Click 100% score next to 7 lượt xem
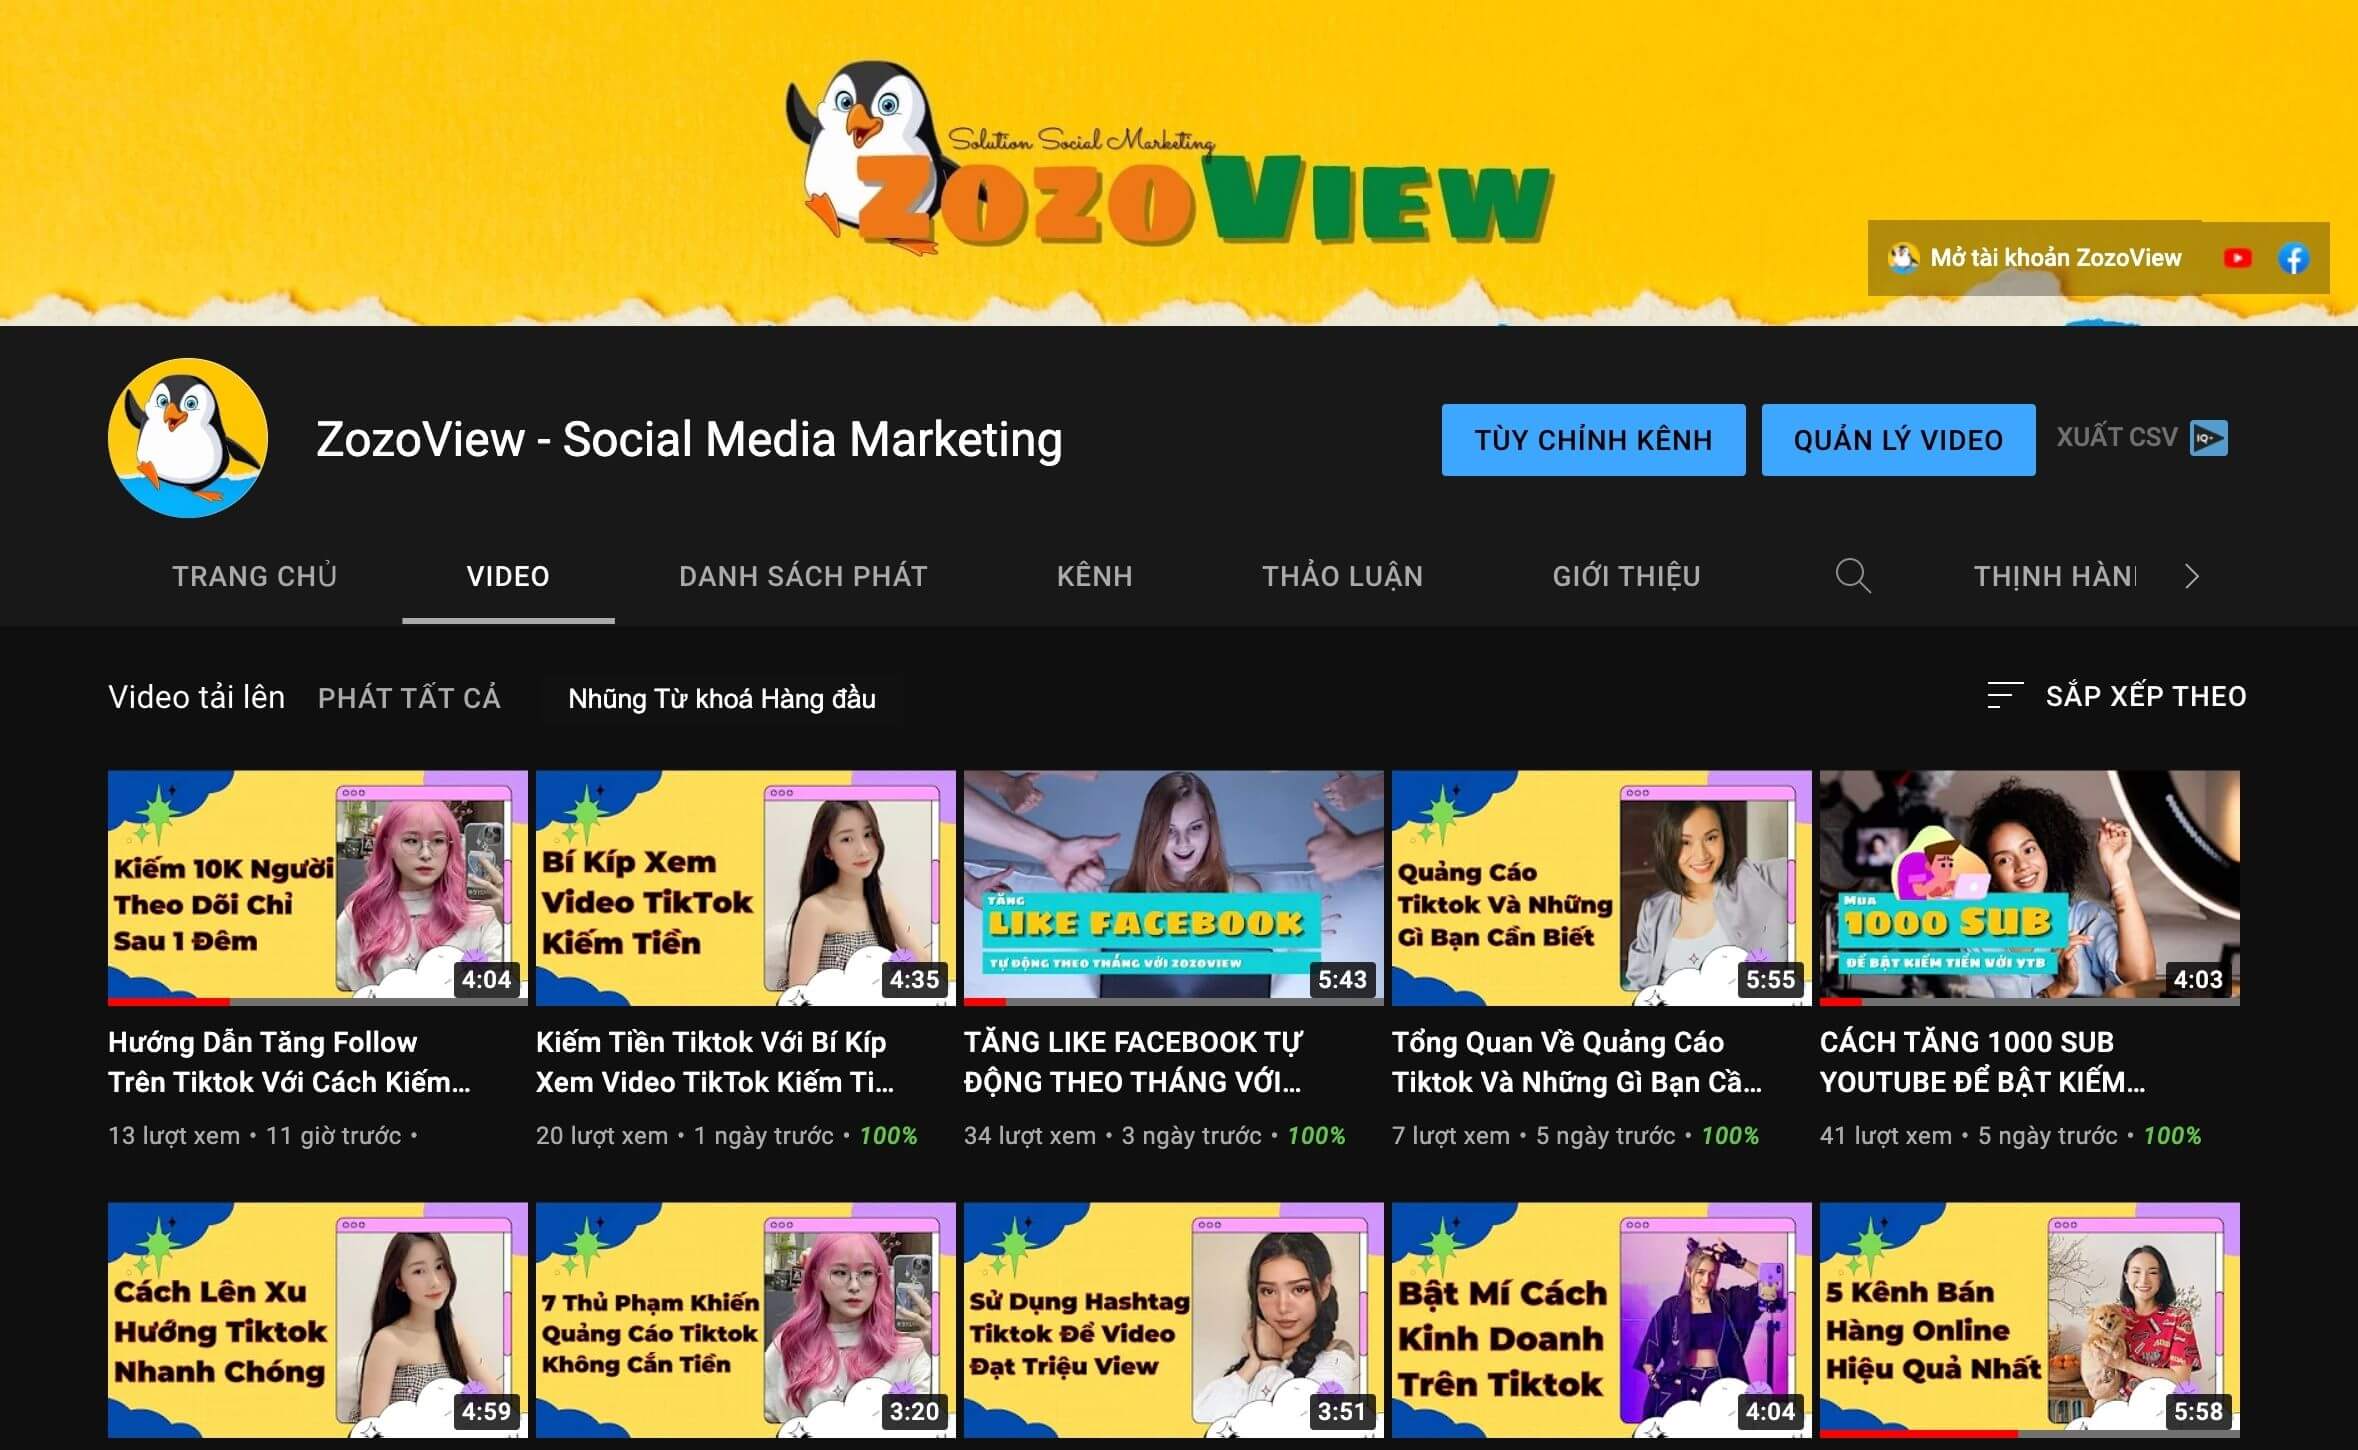 (1730, 1136)
